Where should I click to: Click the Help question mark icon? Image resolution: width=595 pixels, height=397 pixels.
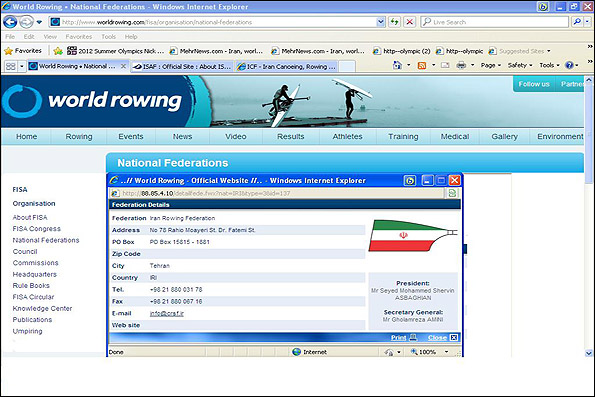click(x=569, y=65)
